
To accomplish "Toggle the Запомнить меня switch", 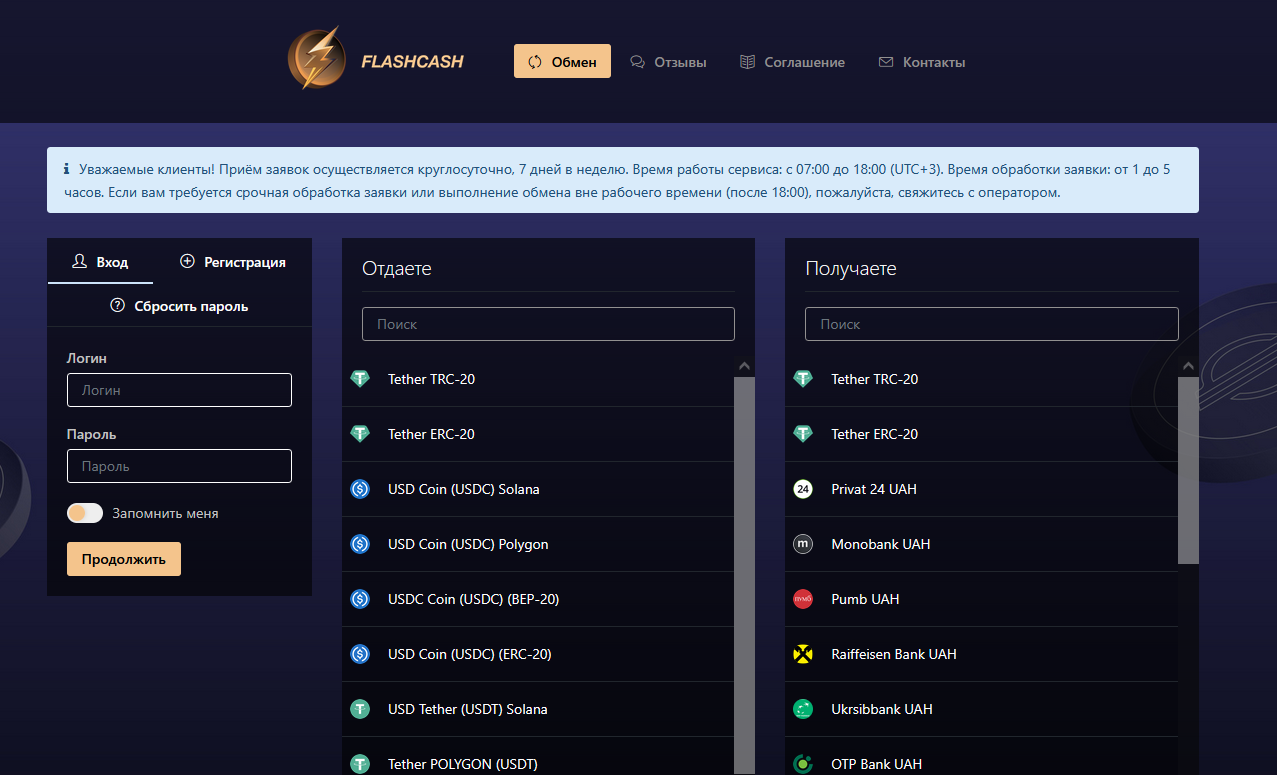I will (85, 513).
